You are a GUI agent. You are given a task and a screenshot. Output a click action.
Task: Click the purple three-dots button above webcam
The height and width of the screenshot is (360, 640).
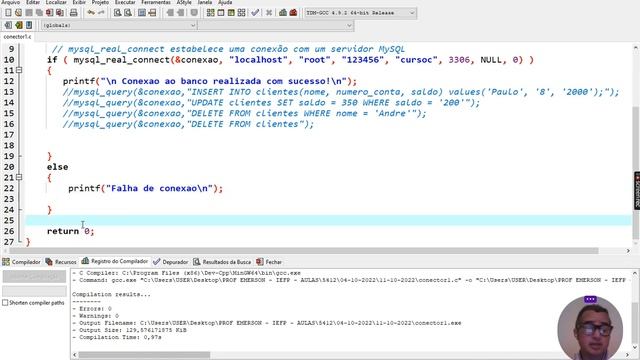590,299
